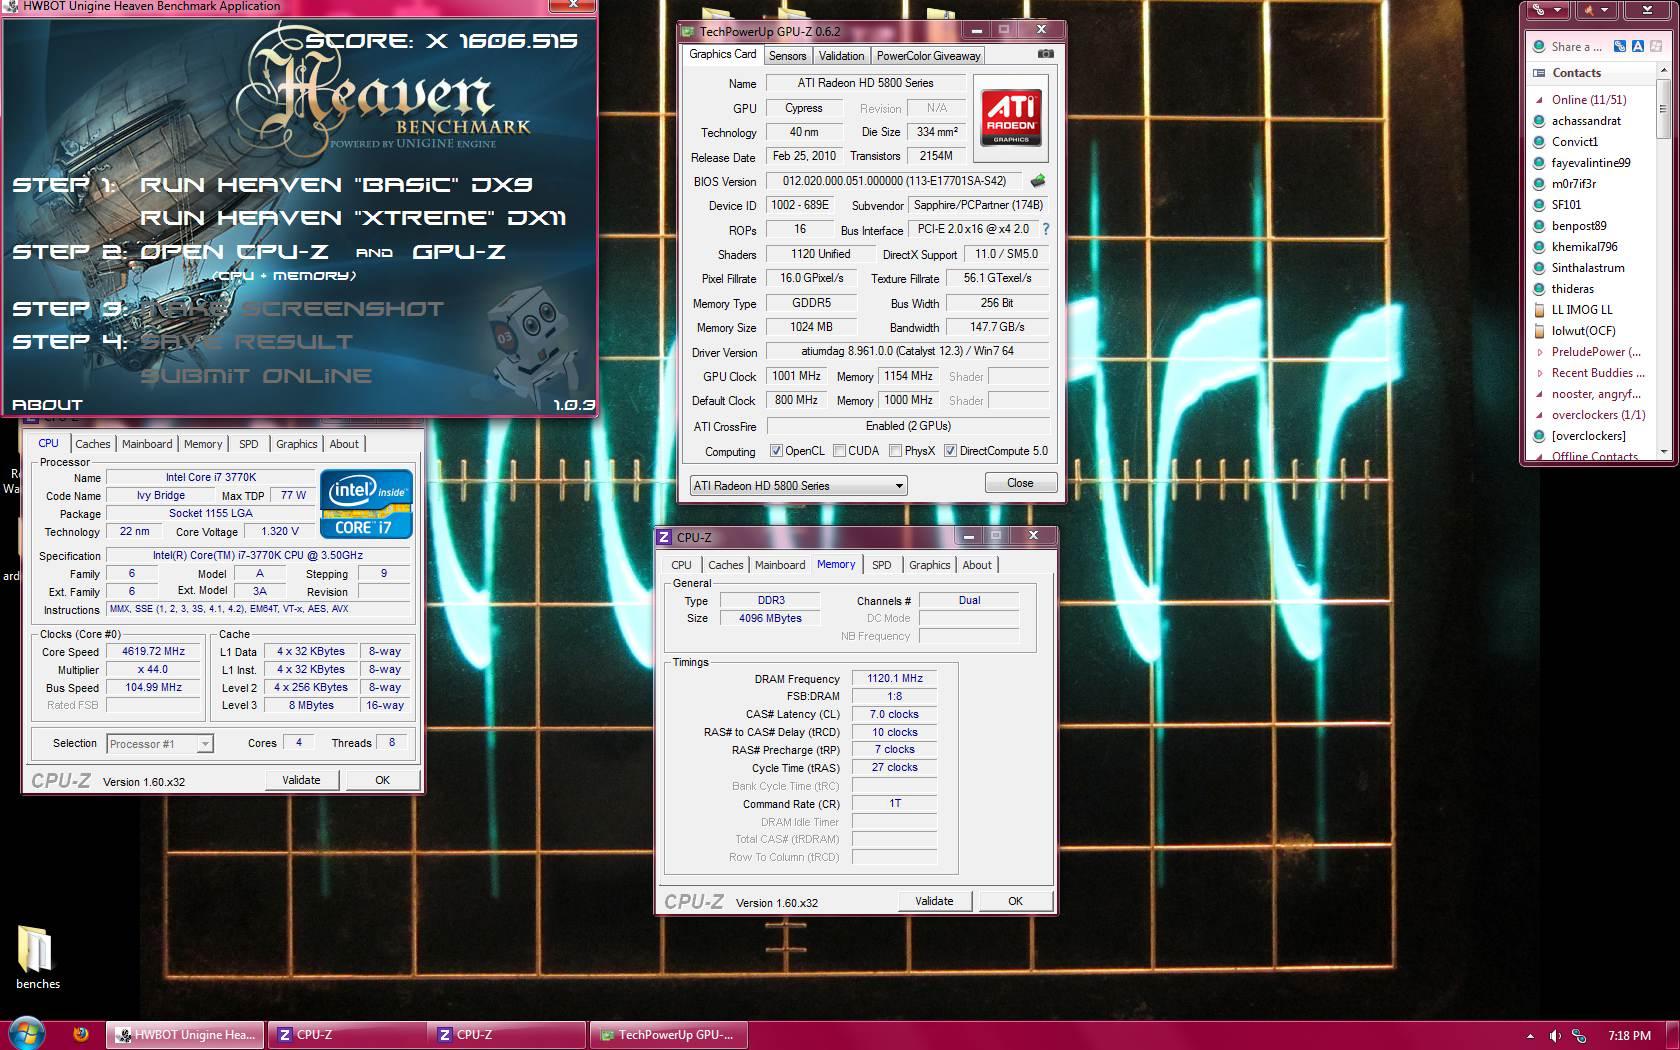This screenshot has height=1050, width=1680.
Task: Switch to Caches tab in CPU-Z CPU window
Action: click(x=92, y=444)
